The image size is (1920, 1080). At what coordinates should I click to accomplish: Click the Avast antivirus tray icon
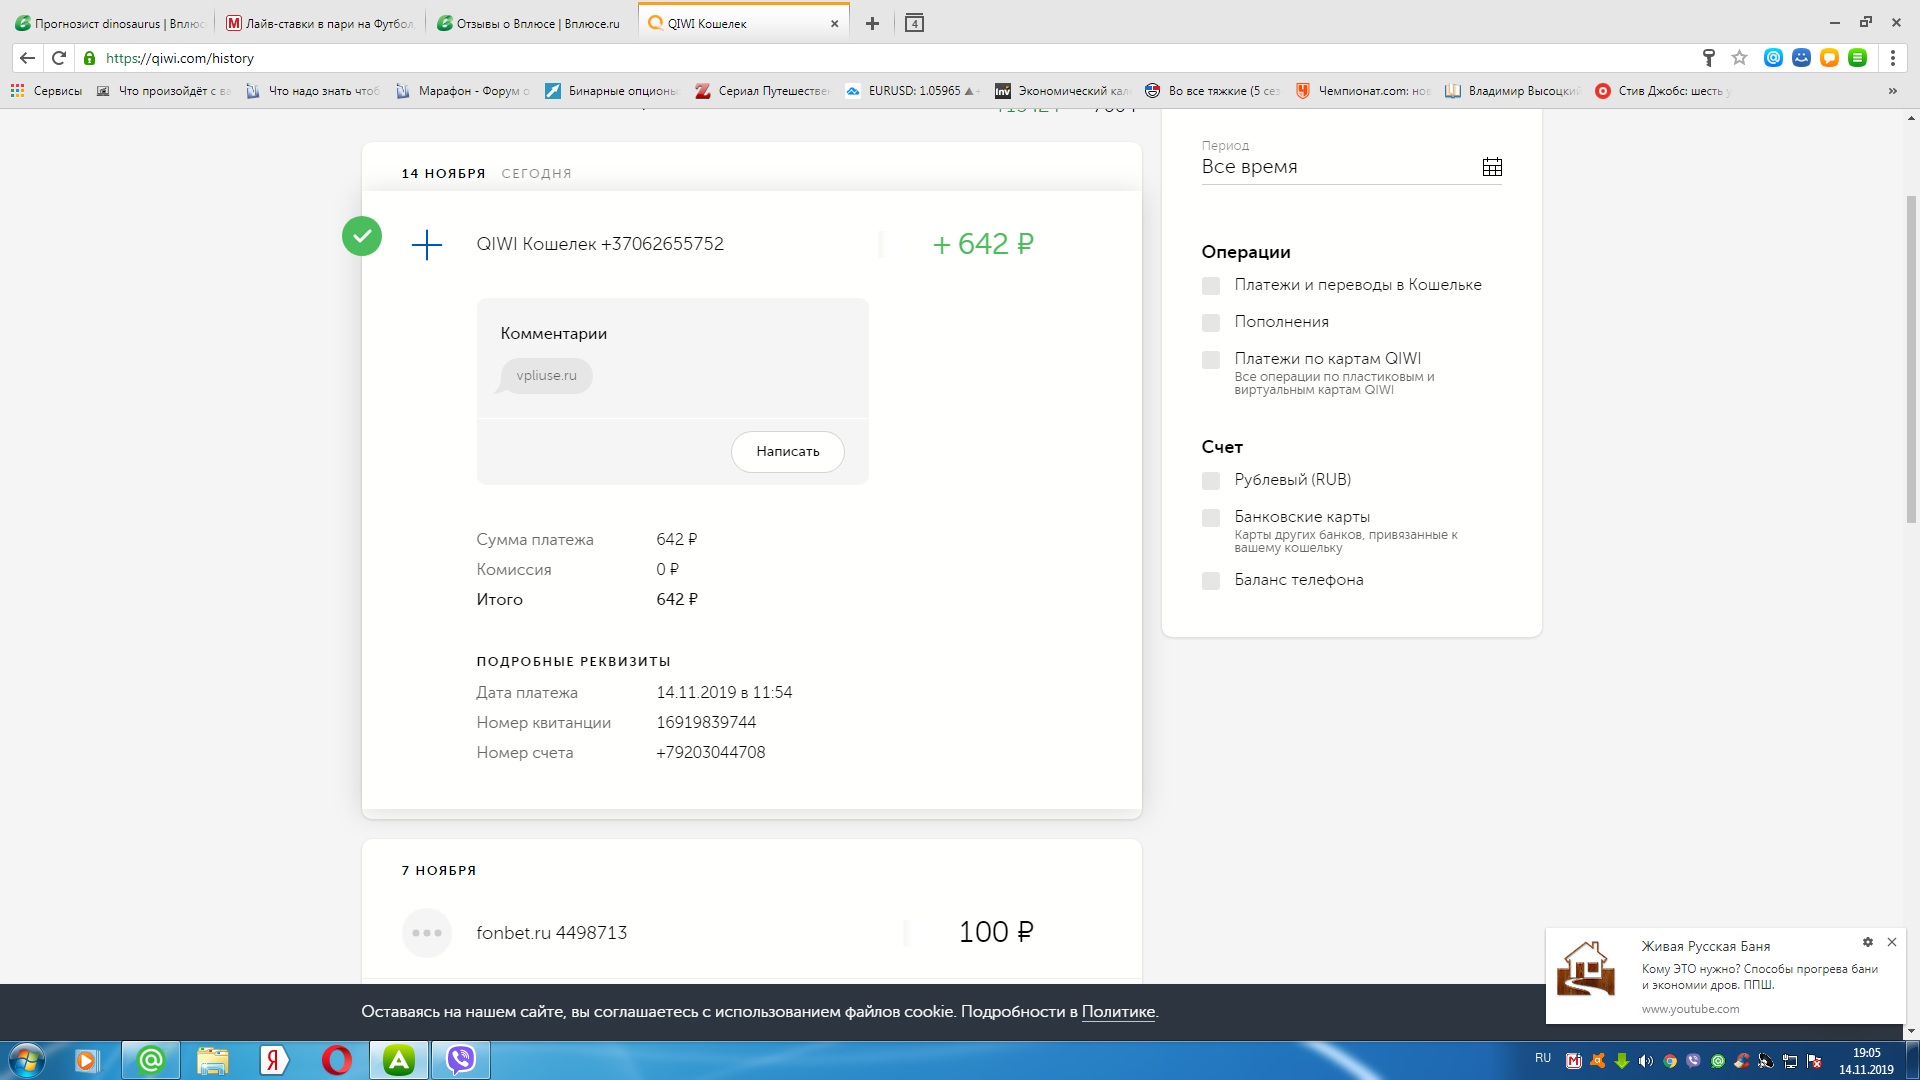pyautogui.click(x=1597, y=1061)
